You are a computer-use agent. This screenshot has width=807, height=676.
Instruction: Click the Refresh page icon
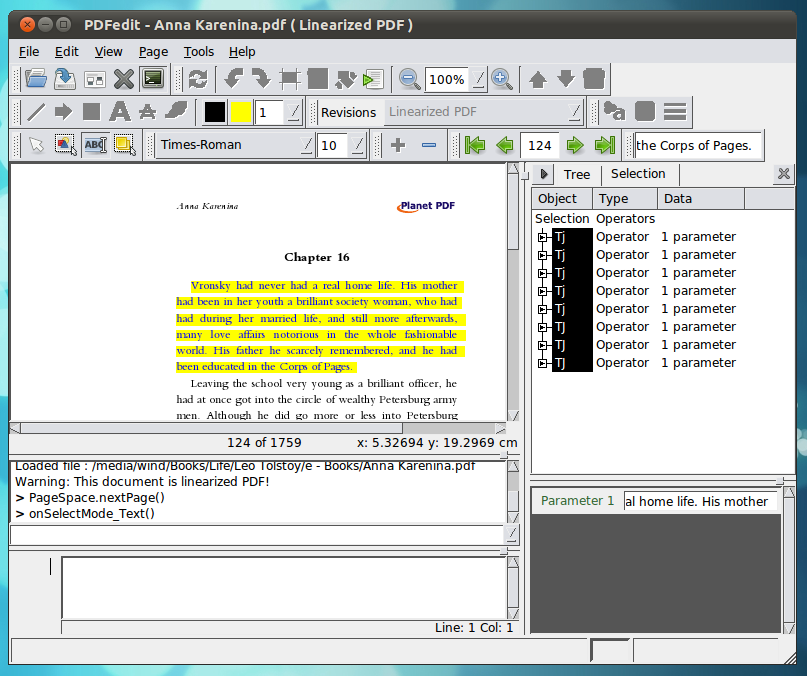[198, 79]
